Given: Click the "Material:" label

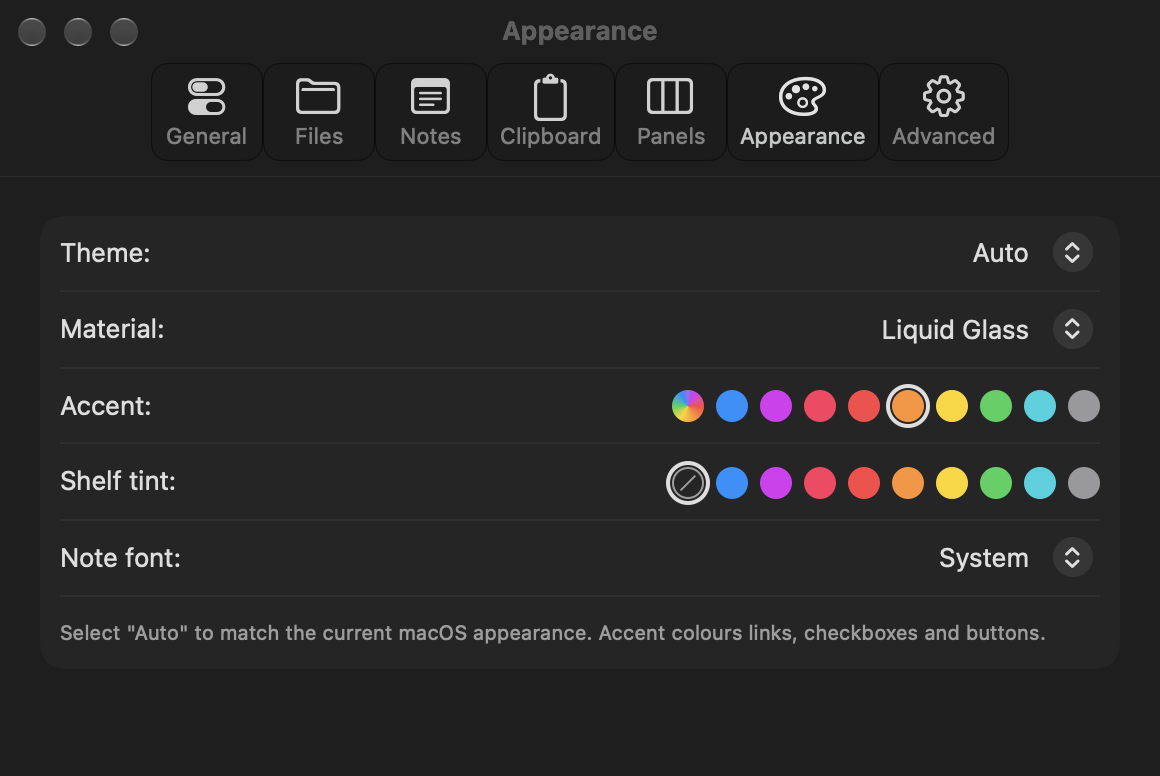Looking at the screenshot, I should (x=112, y=329).
